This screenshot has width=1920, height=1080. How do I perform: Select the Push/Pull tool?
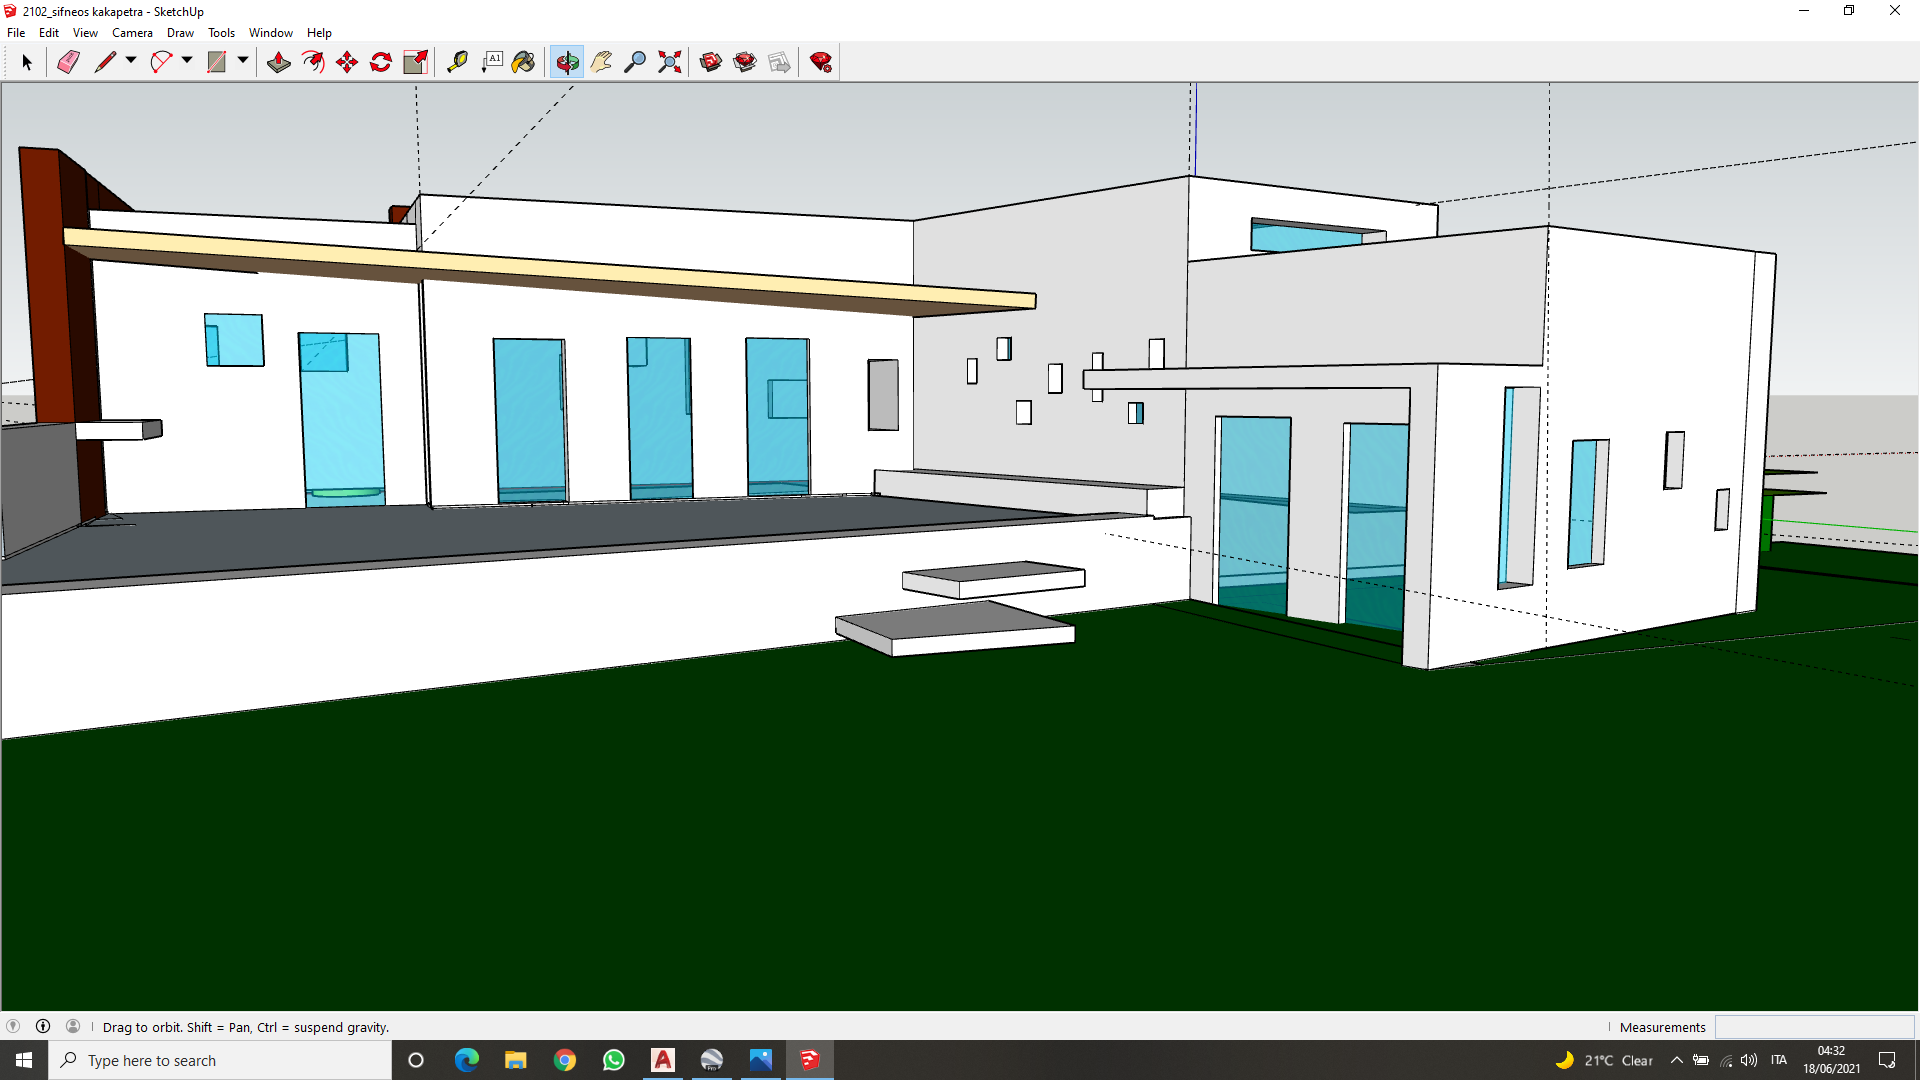click(278, 62)
